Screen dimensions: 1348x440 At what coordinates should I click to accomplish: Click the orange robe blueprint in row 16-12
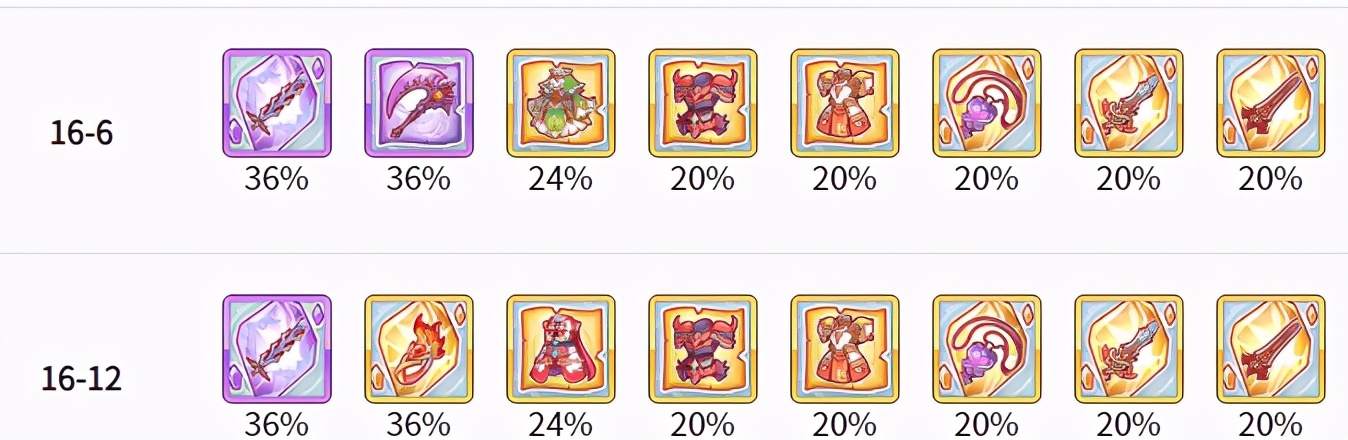click(845, 349)
